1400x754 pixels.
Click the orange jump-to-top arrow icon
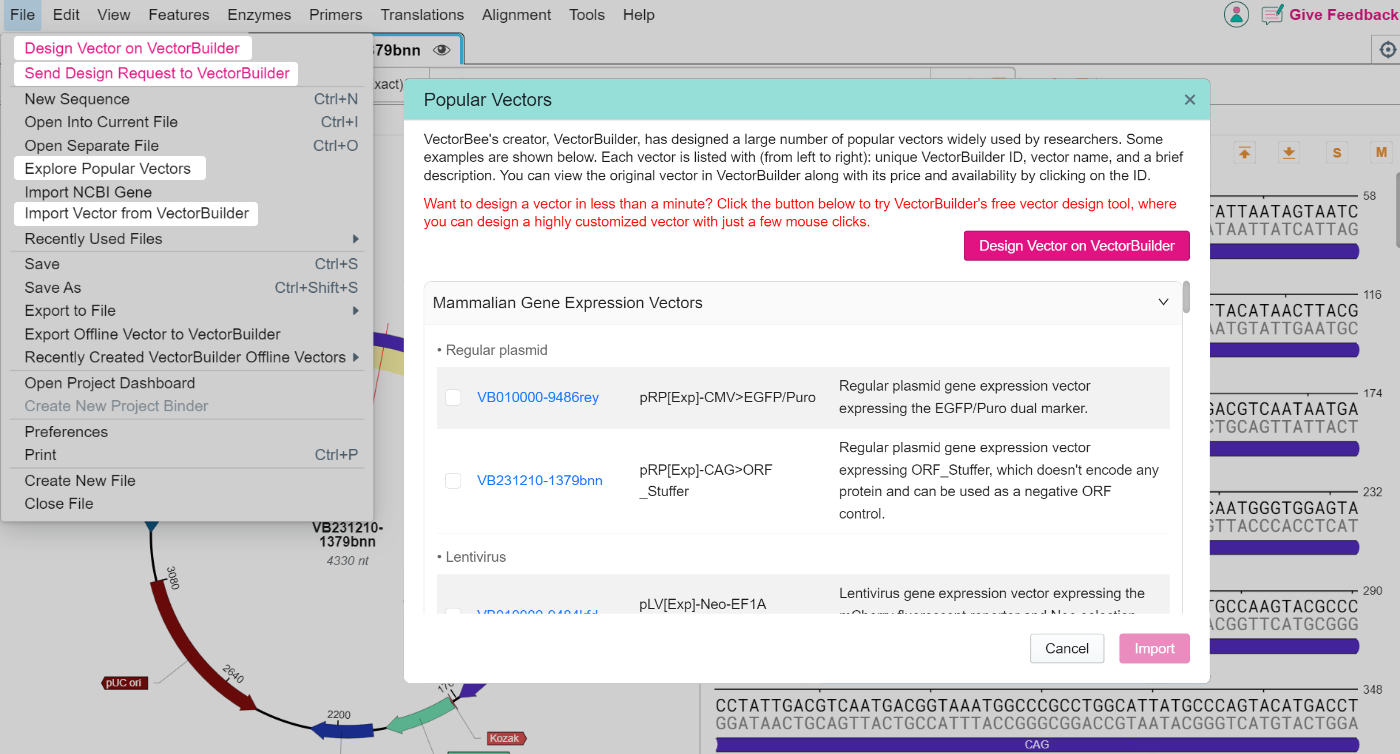pyautogui.click(x=1244, y=152)
